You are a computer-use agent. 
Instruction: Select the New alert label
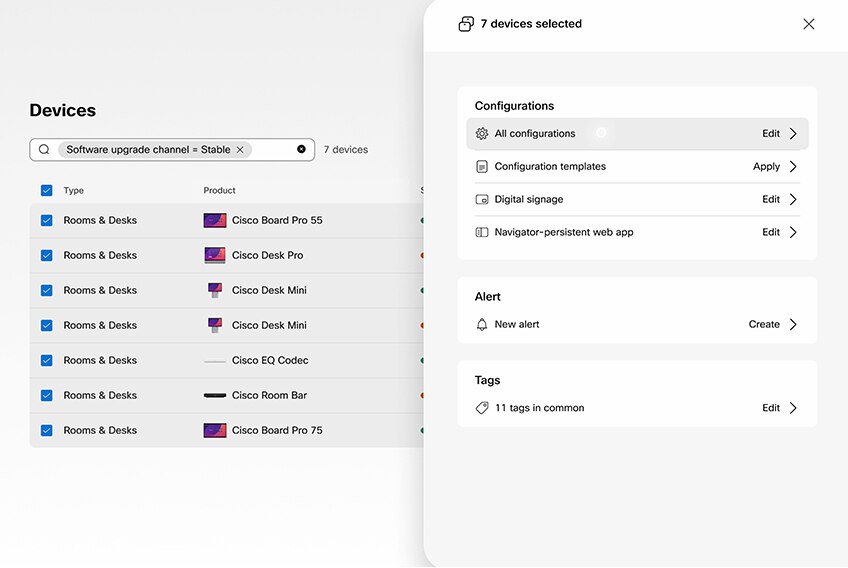point(516,325)
